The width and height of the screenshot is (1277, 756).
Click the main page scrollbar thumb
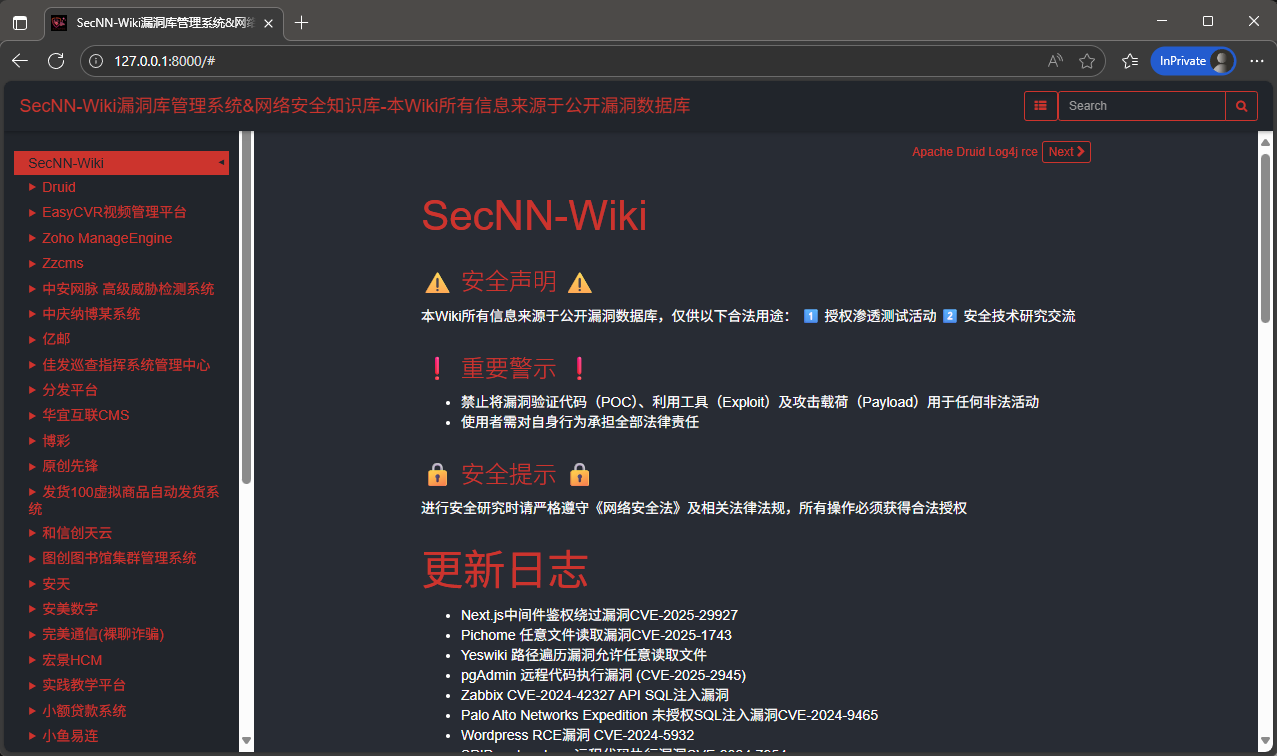point(1265,237)
